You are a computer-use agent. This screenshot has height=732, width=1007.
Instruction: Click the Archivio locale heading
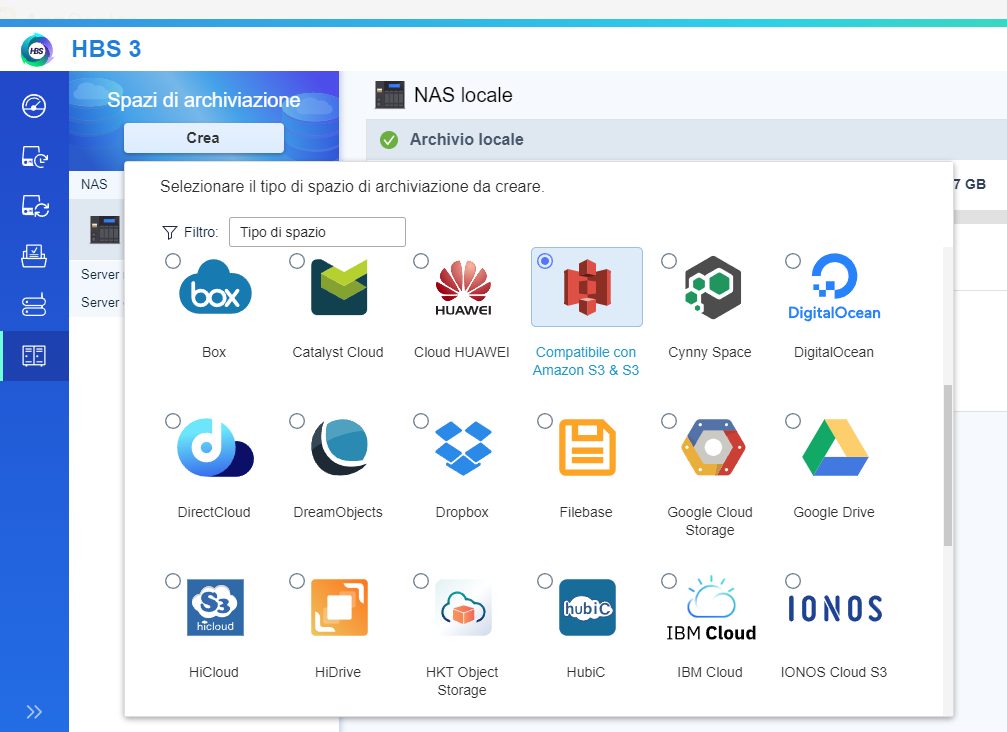coord(466,139)
